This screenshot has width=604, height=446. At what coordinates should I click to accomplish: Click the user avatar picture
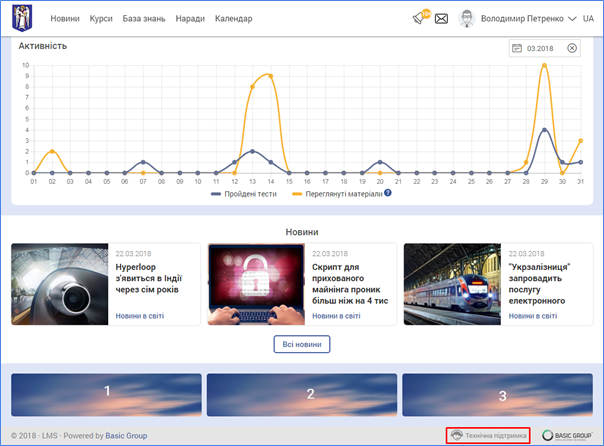tap(466, 18)
